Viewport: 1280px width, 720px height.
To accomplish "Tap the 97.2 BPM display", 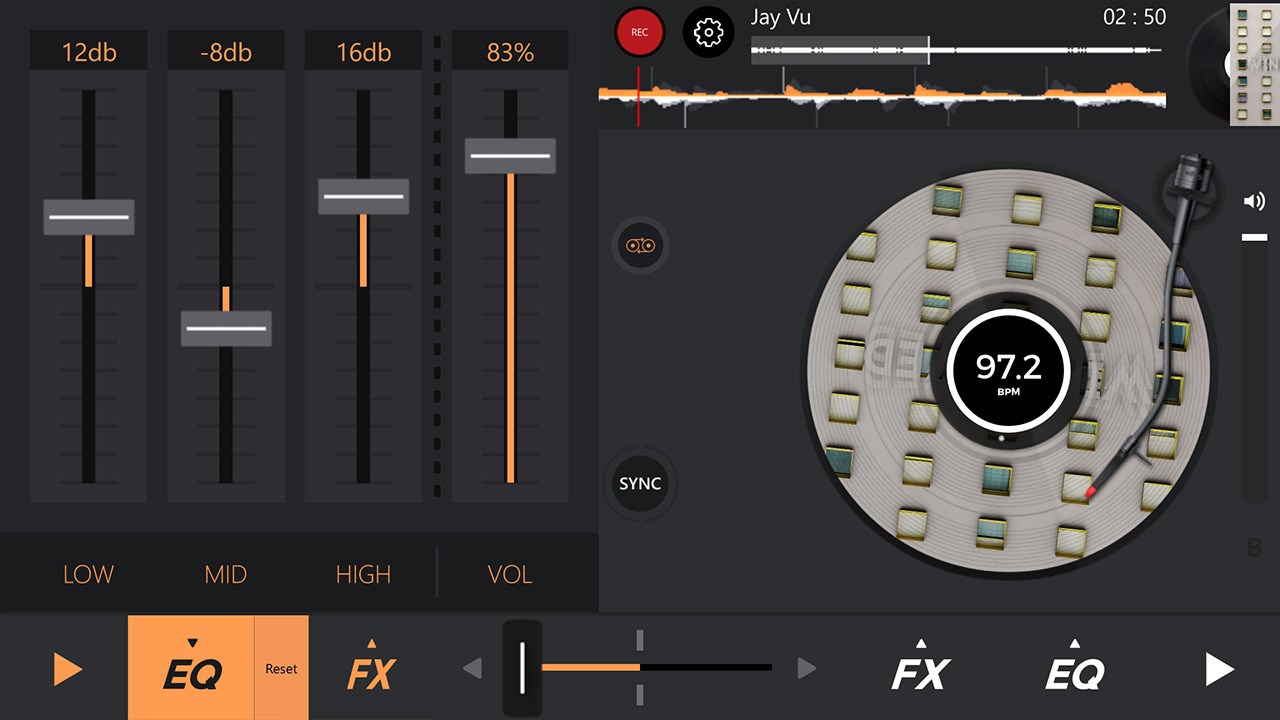I will 1007,370.
